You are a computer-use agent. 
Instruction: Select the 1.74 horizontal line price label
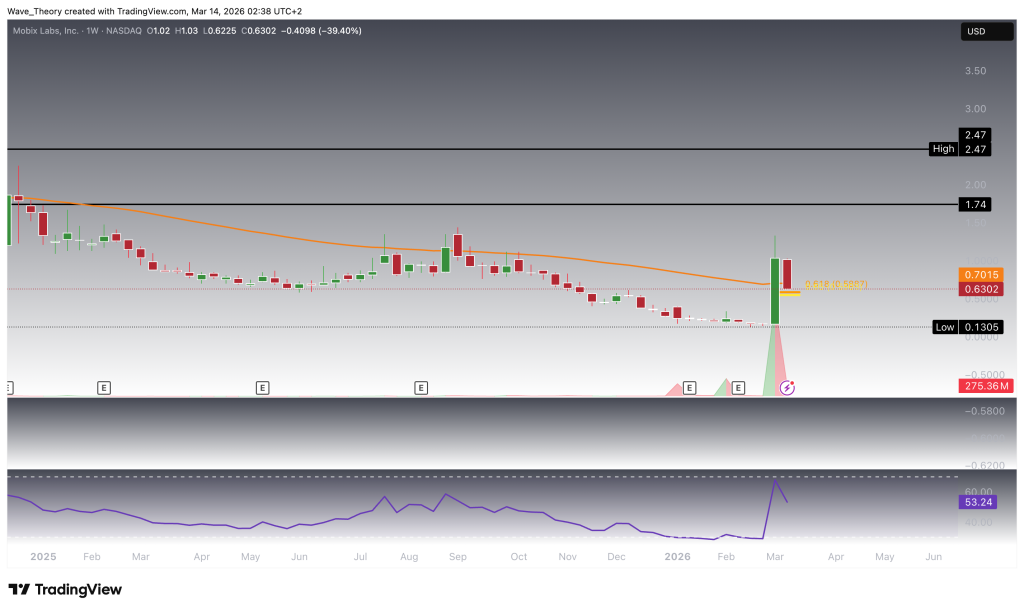point(974,204)
